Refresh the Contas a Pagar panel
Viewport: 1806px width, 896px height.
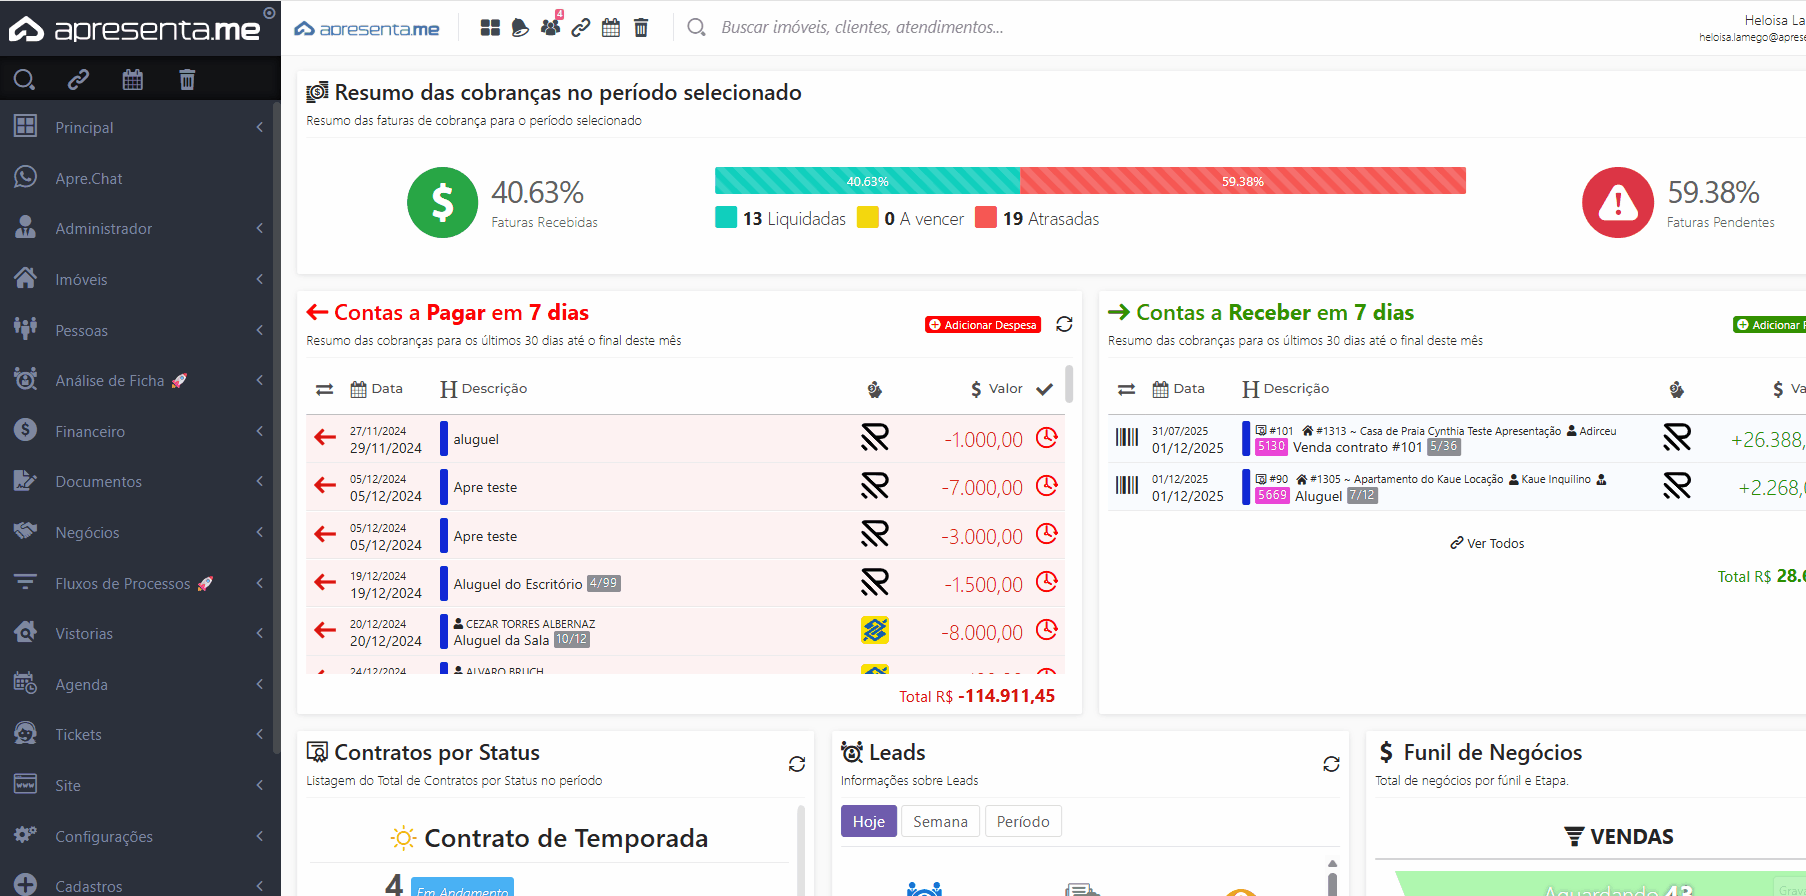(x=1064, y=324)
